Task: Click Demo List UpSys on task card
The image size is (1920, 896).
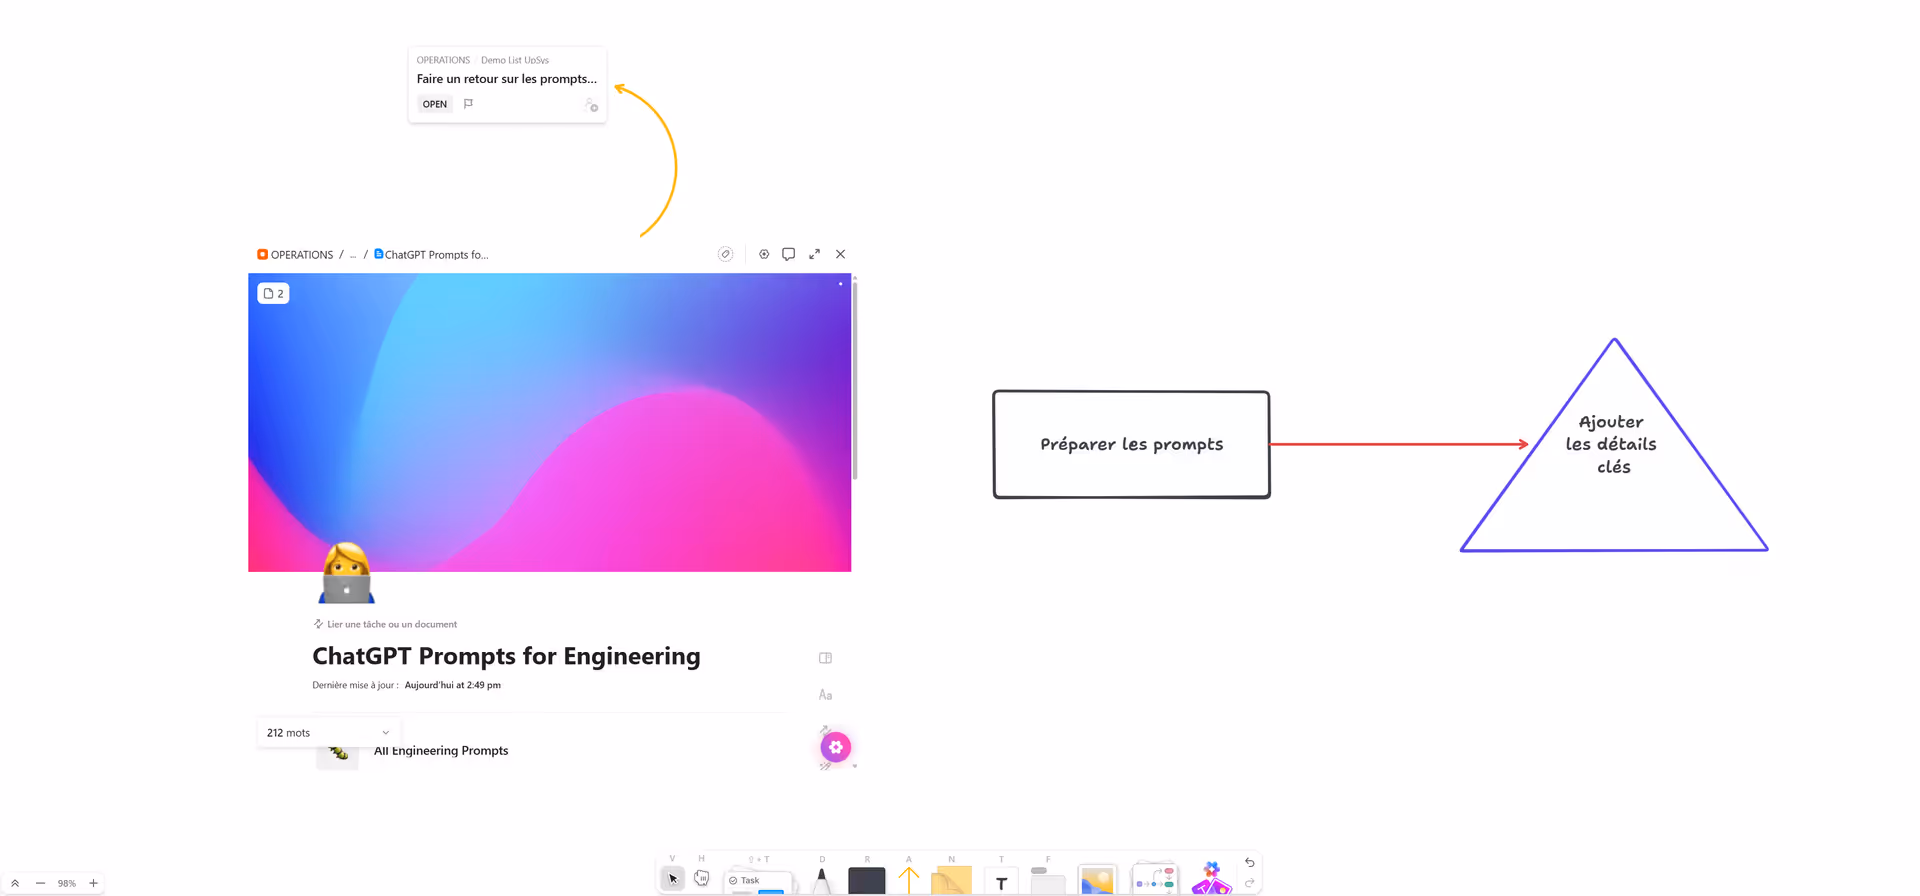Action: pyautogui.click(x=514, y=60)
